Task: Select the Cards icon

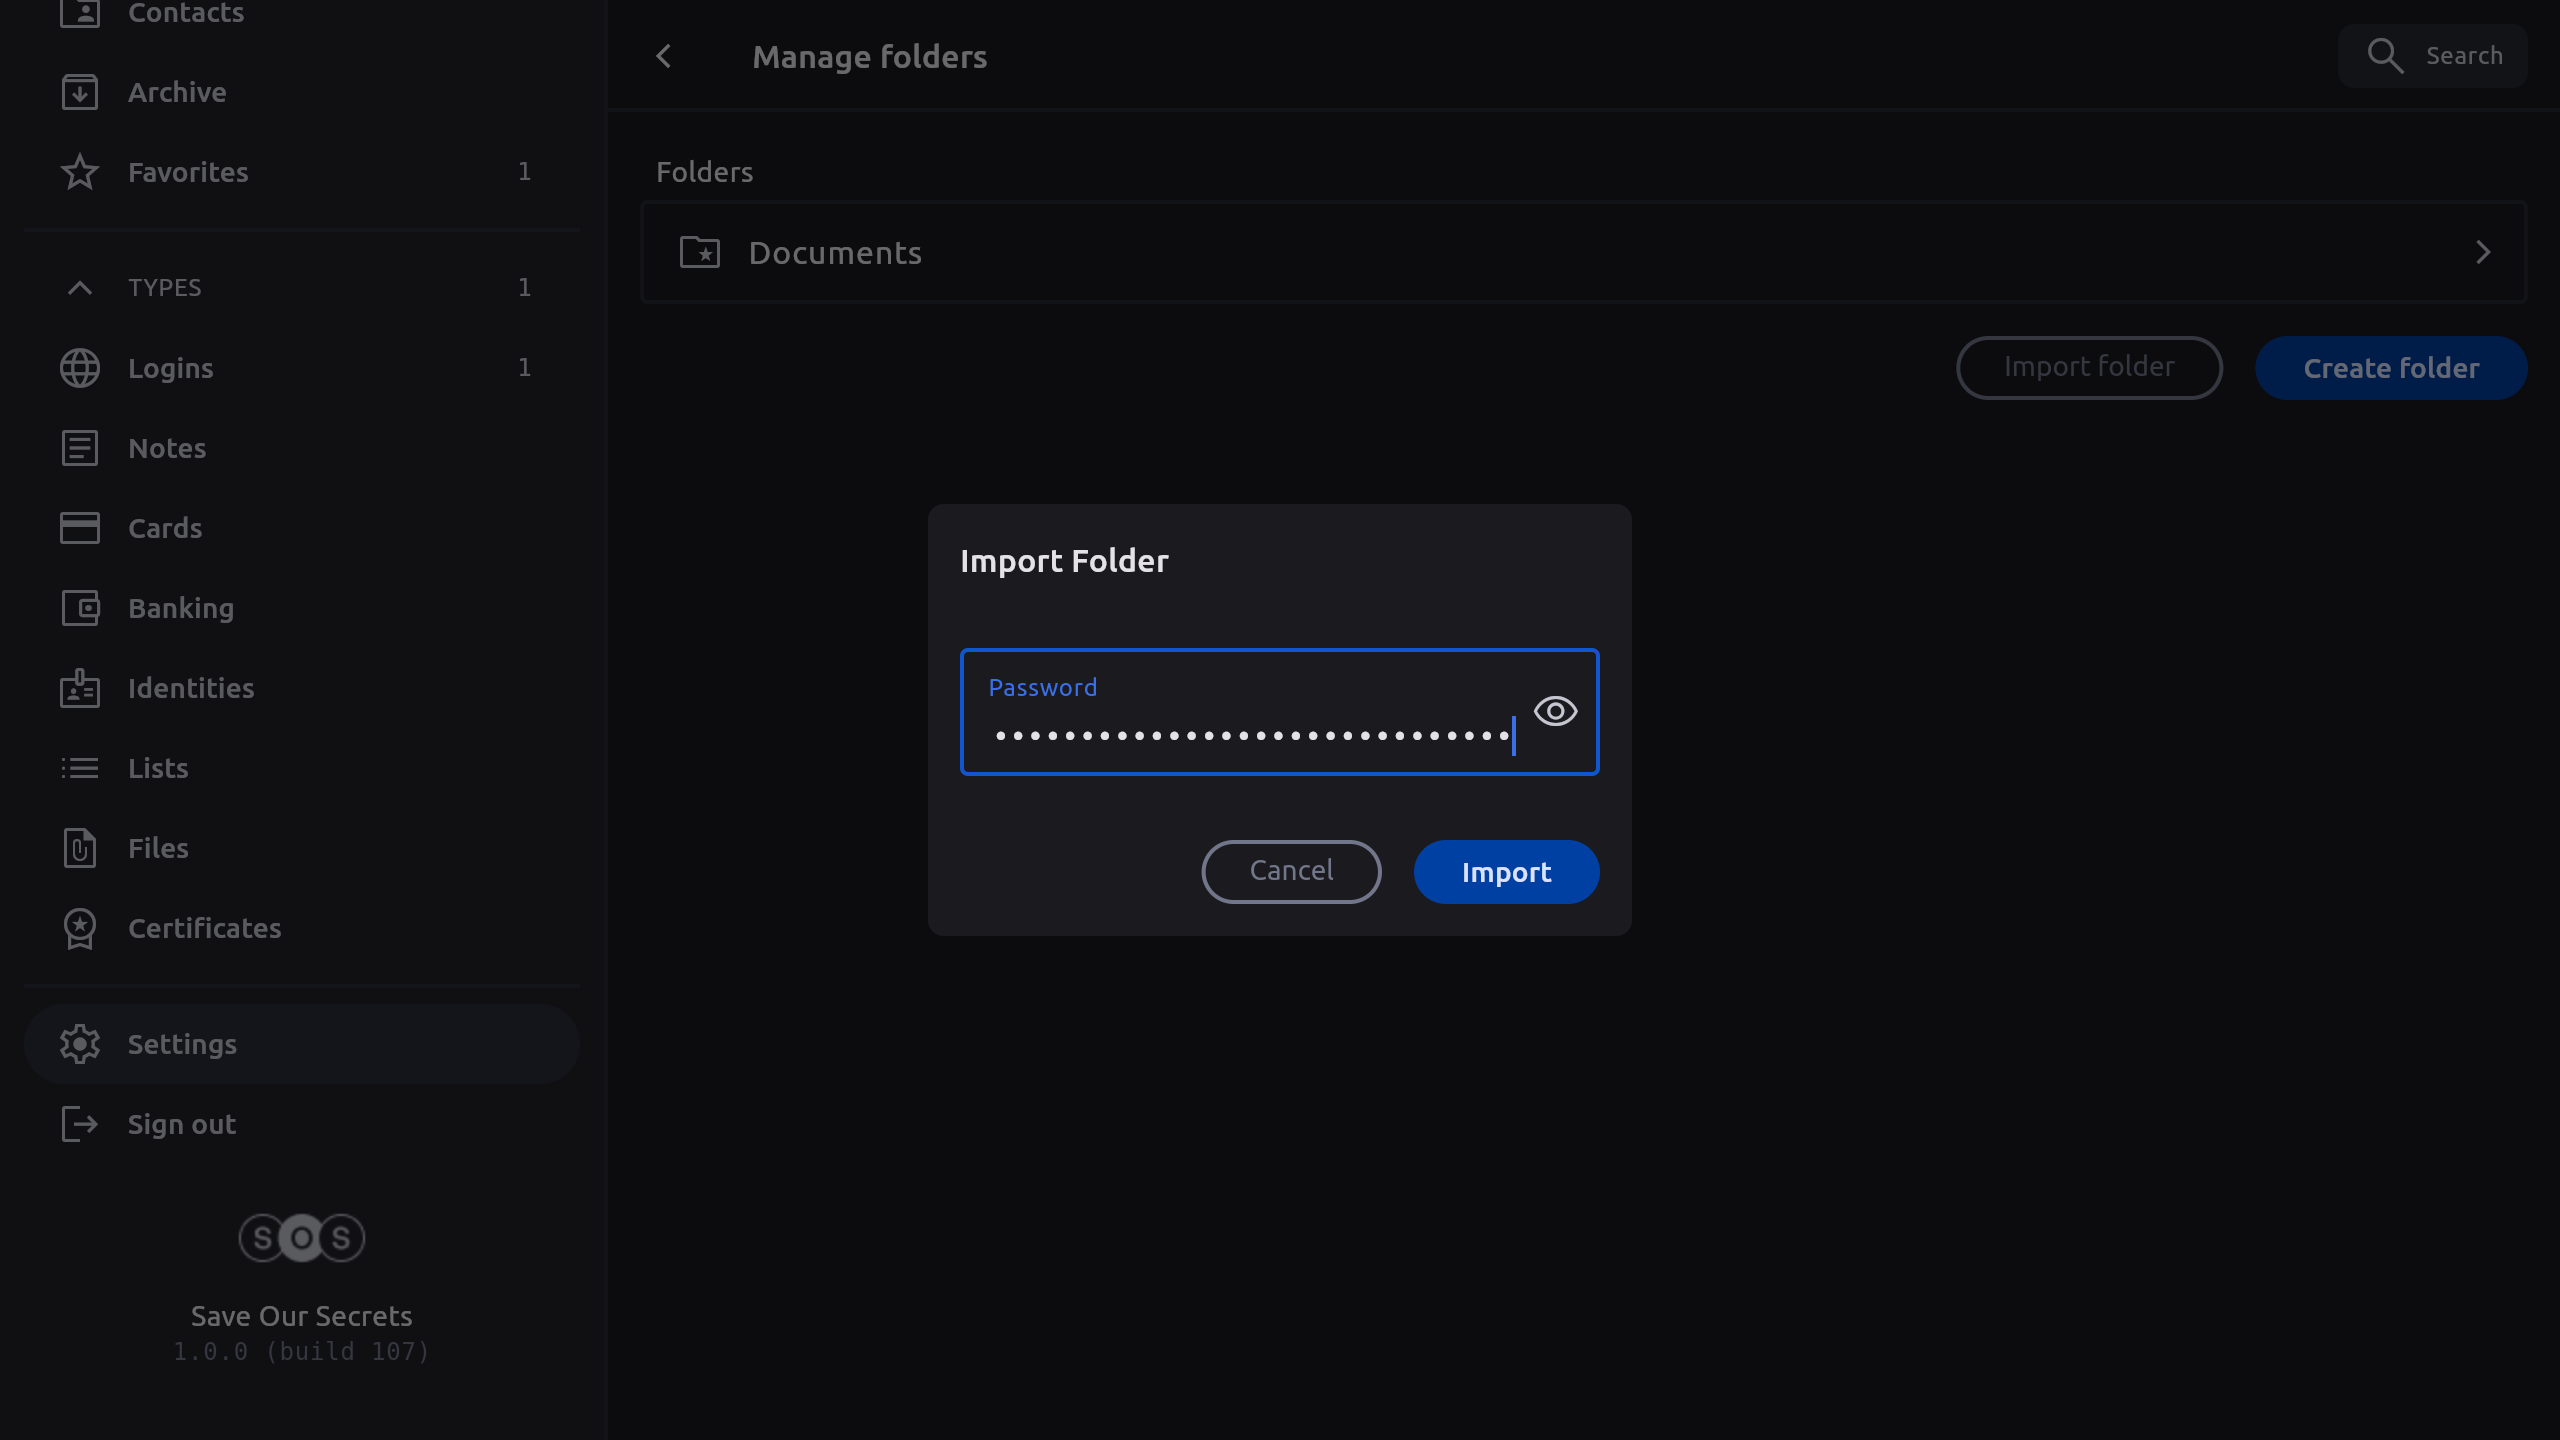Action: [80, 528]
